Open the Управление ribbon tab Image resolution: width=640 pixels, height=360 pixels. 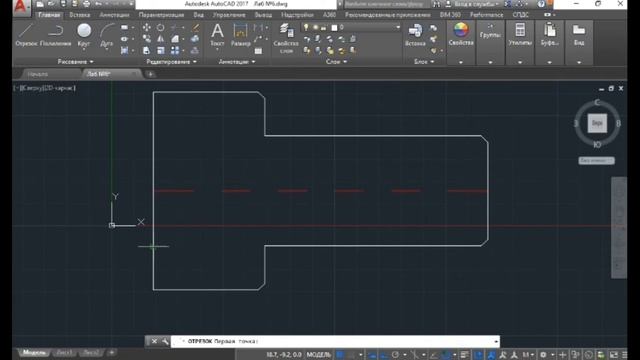click(x=229, y=15)
